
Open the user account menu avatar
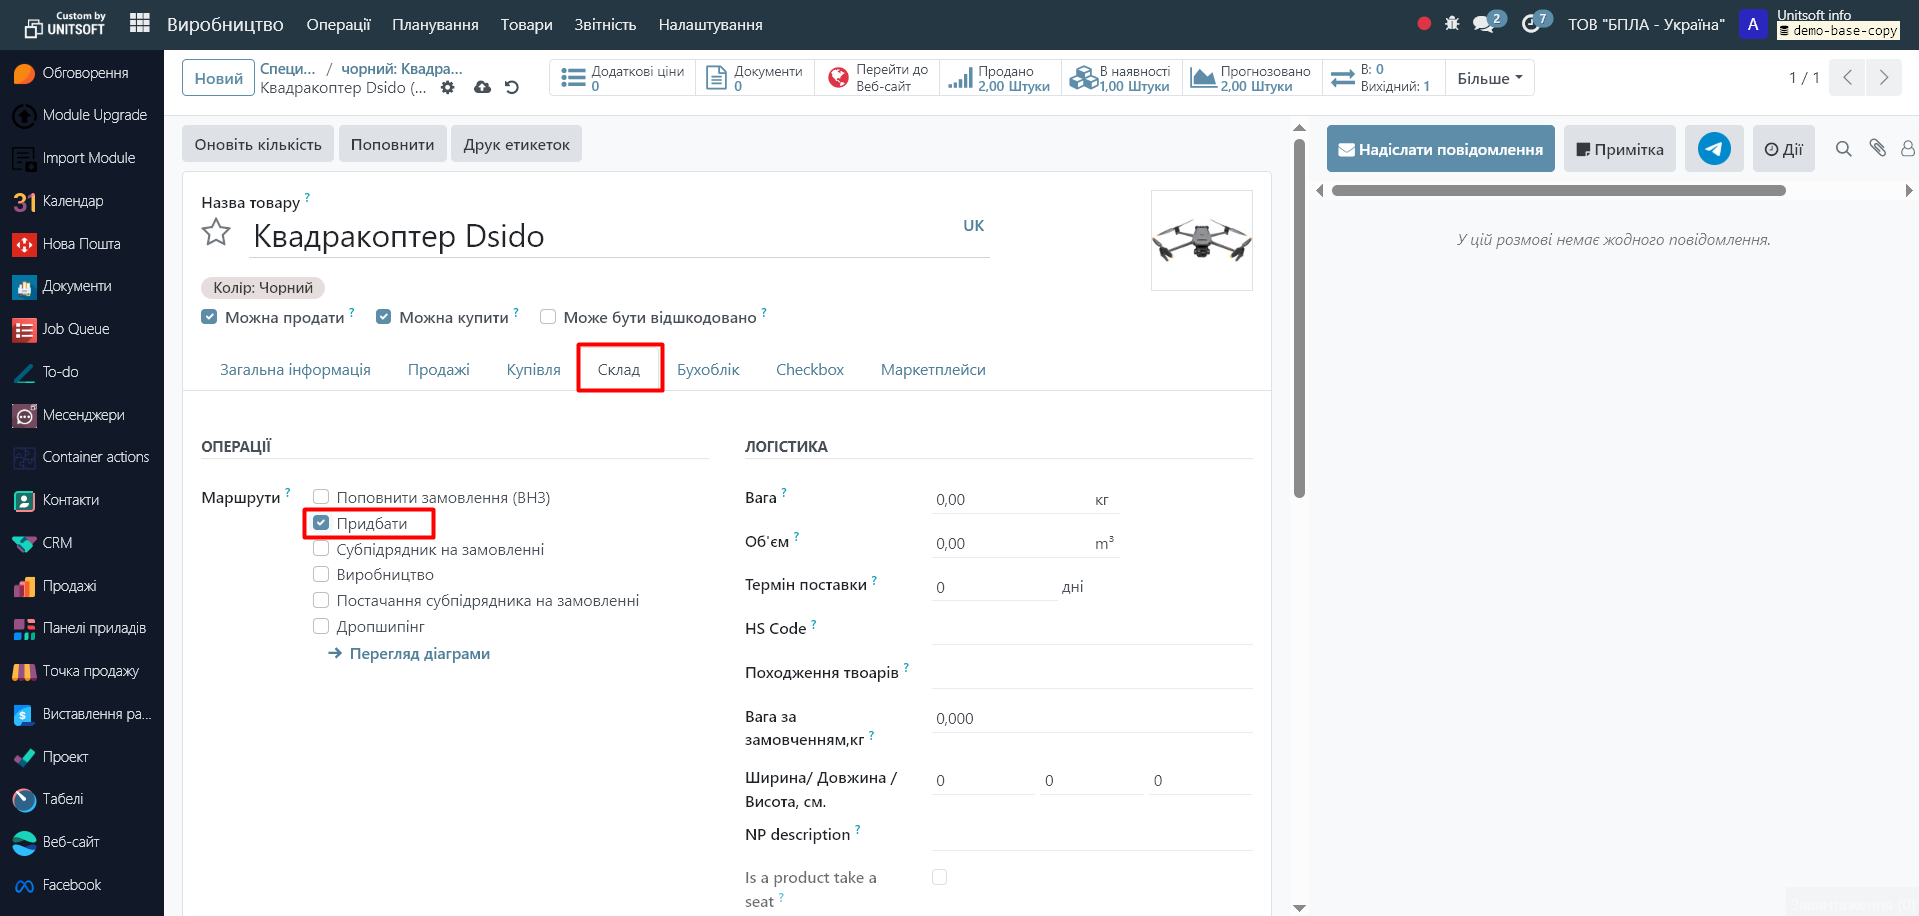(1752, 24)
